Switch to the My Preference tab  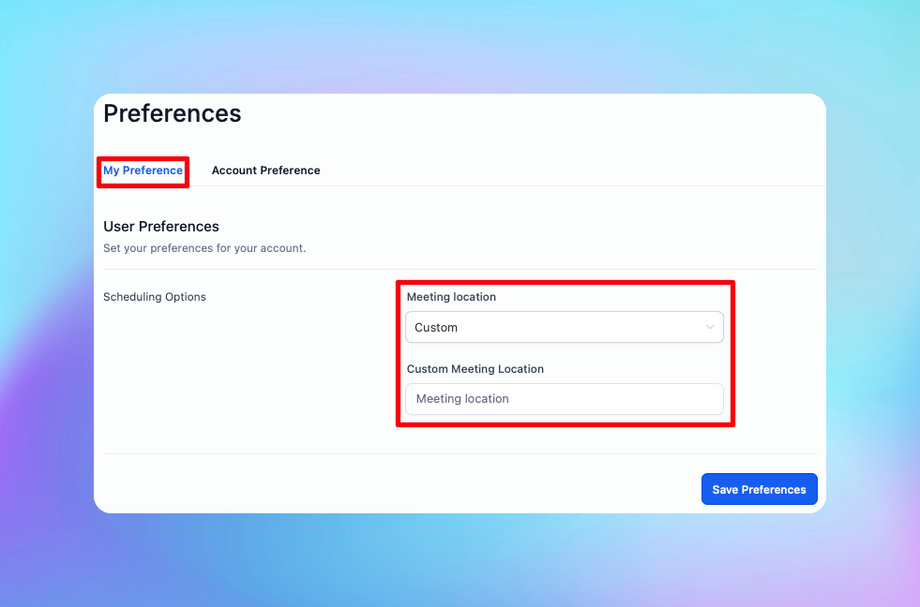click(143, 170)
